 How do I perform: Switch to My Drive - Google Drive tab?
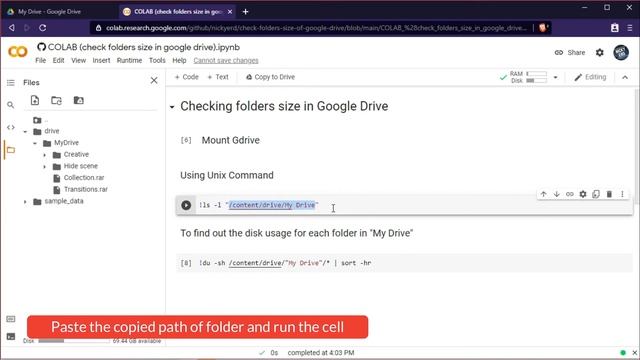pyautogui.click(x=49, y=12)
